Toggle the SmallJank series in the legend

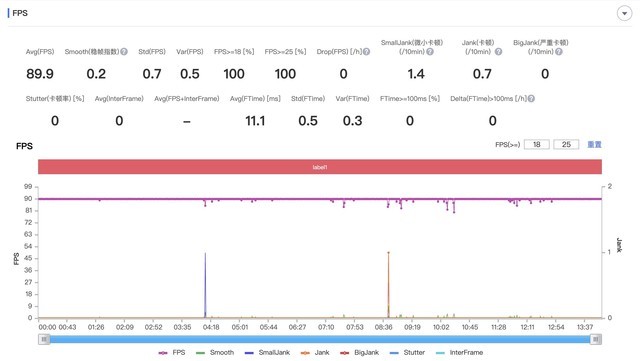click(x=267, y=352)
